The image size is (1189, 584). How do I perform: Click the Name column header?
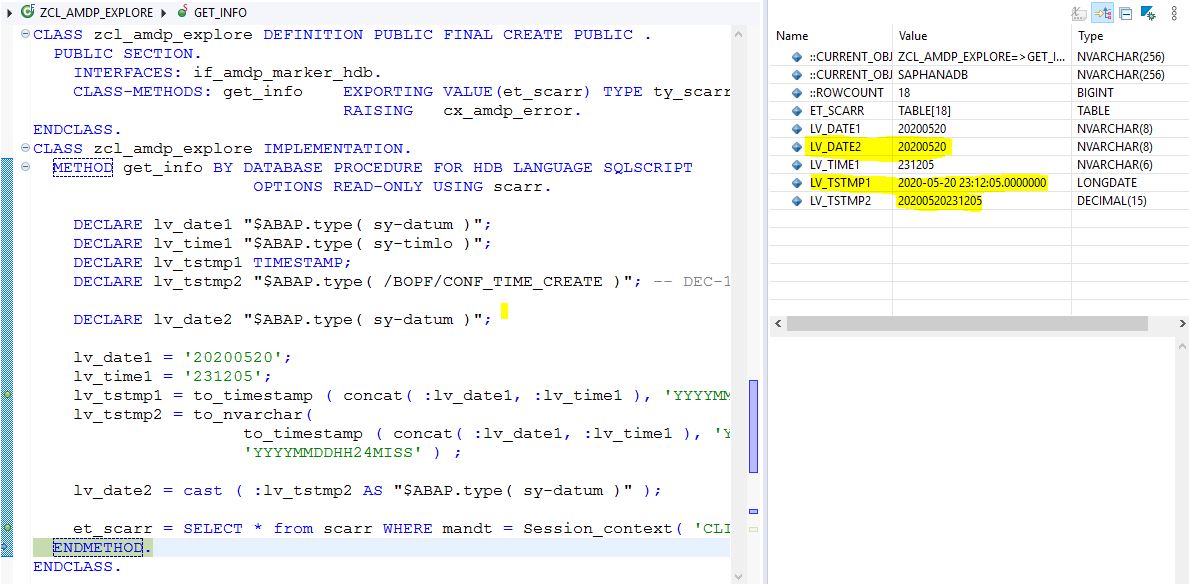(792, 36)
